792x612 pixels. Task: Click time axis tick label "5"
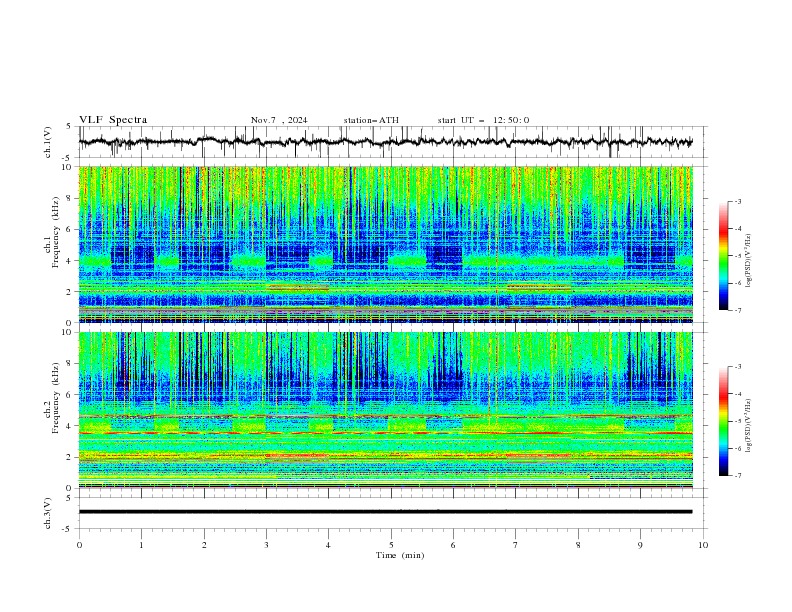click(391, 545)
